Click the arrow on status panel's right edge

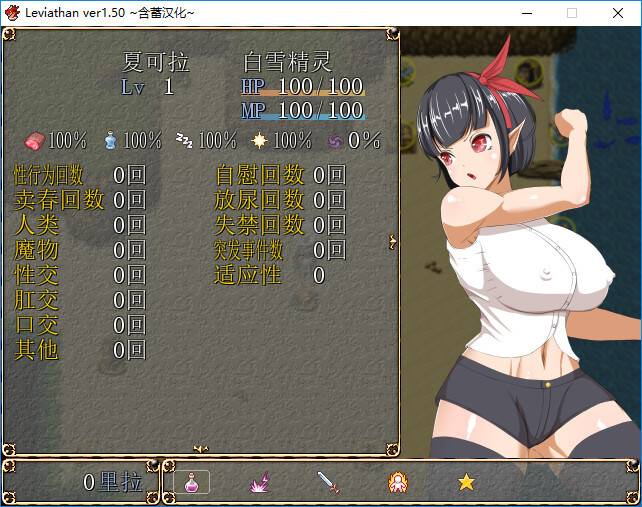click(x=393, y=241)
